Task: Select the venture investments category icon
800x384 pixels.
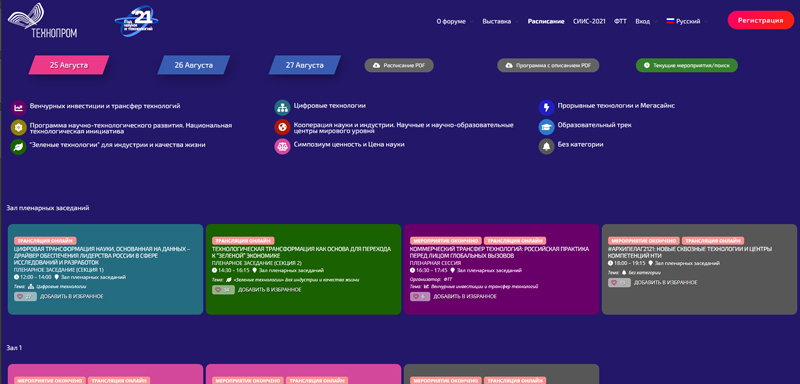Action: (18, 108)
